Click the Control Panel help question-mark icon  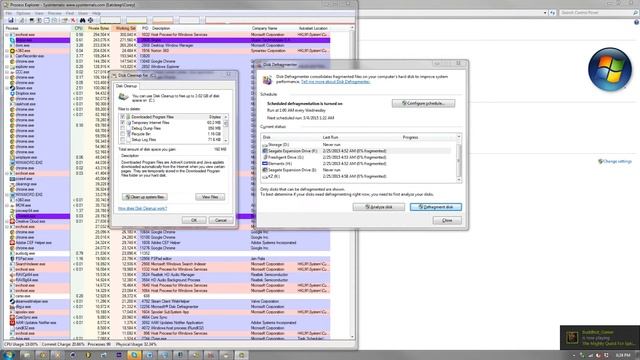[x=636, y=22]
